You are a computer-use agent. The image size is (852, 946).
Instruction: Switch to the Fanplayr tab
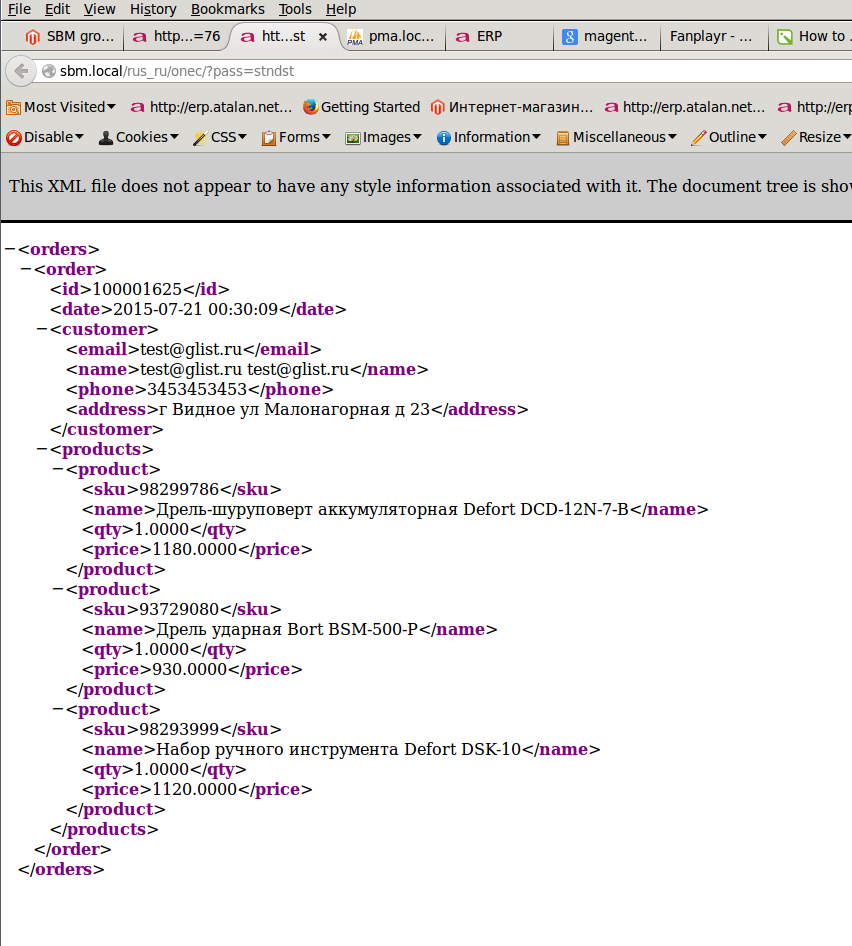coord(714,37)
